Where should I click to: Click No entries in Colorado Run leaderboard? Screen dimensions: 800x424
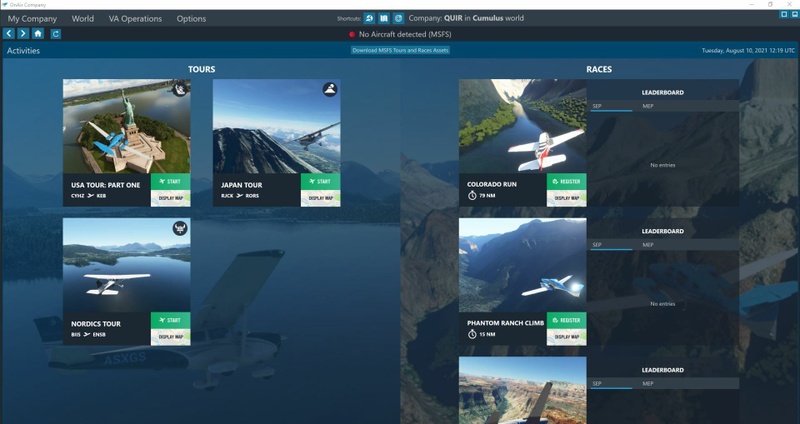click(663, 165)
